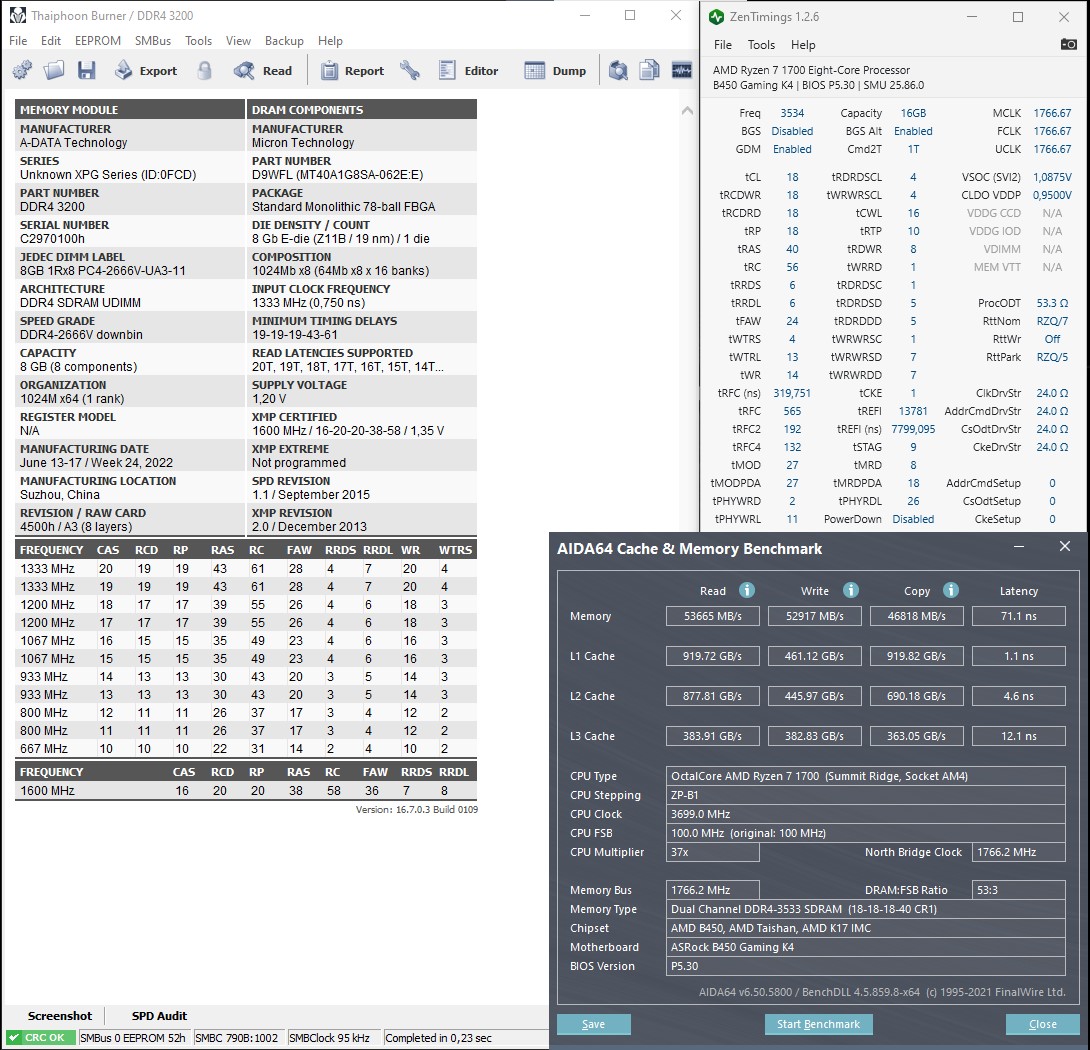Open file via the folder icon
The width and height of the screenshot is (1090, 1050).
54,70
